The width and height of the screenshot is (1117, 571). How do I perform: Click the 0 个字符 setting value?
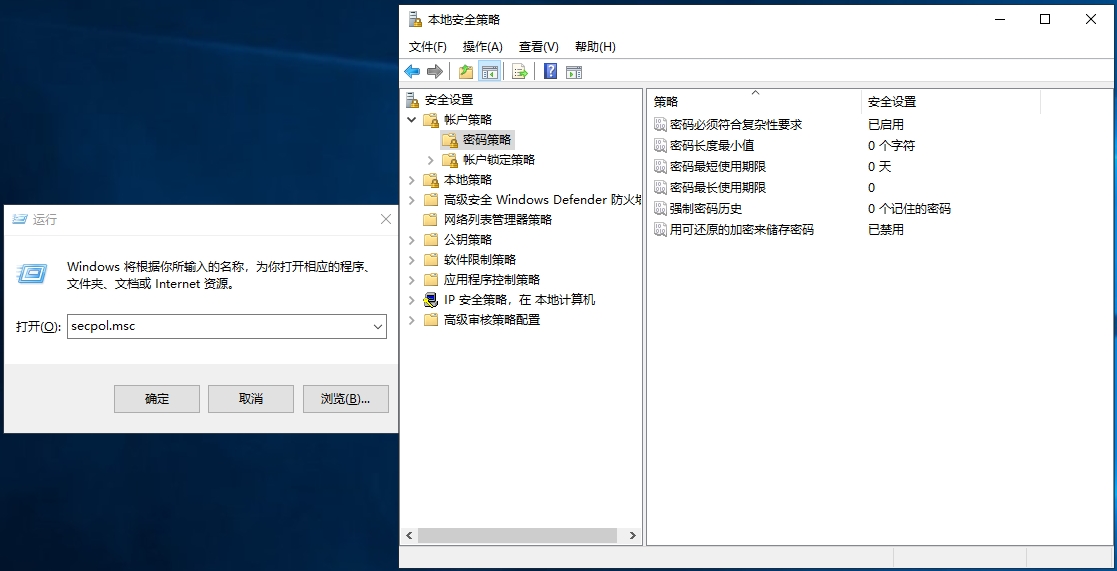click(891, 146)
